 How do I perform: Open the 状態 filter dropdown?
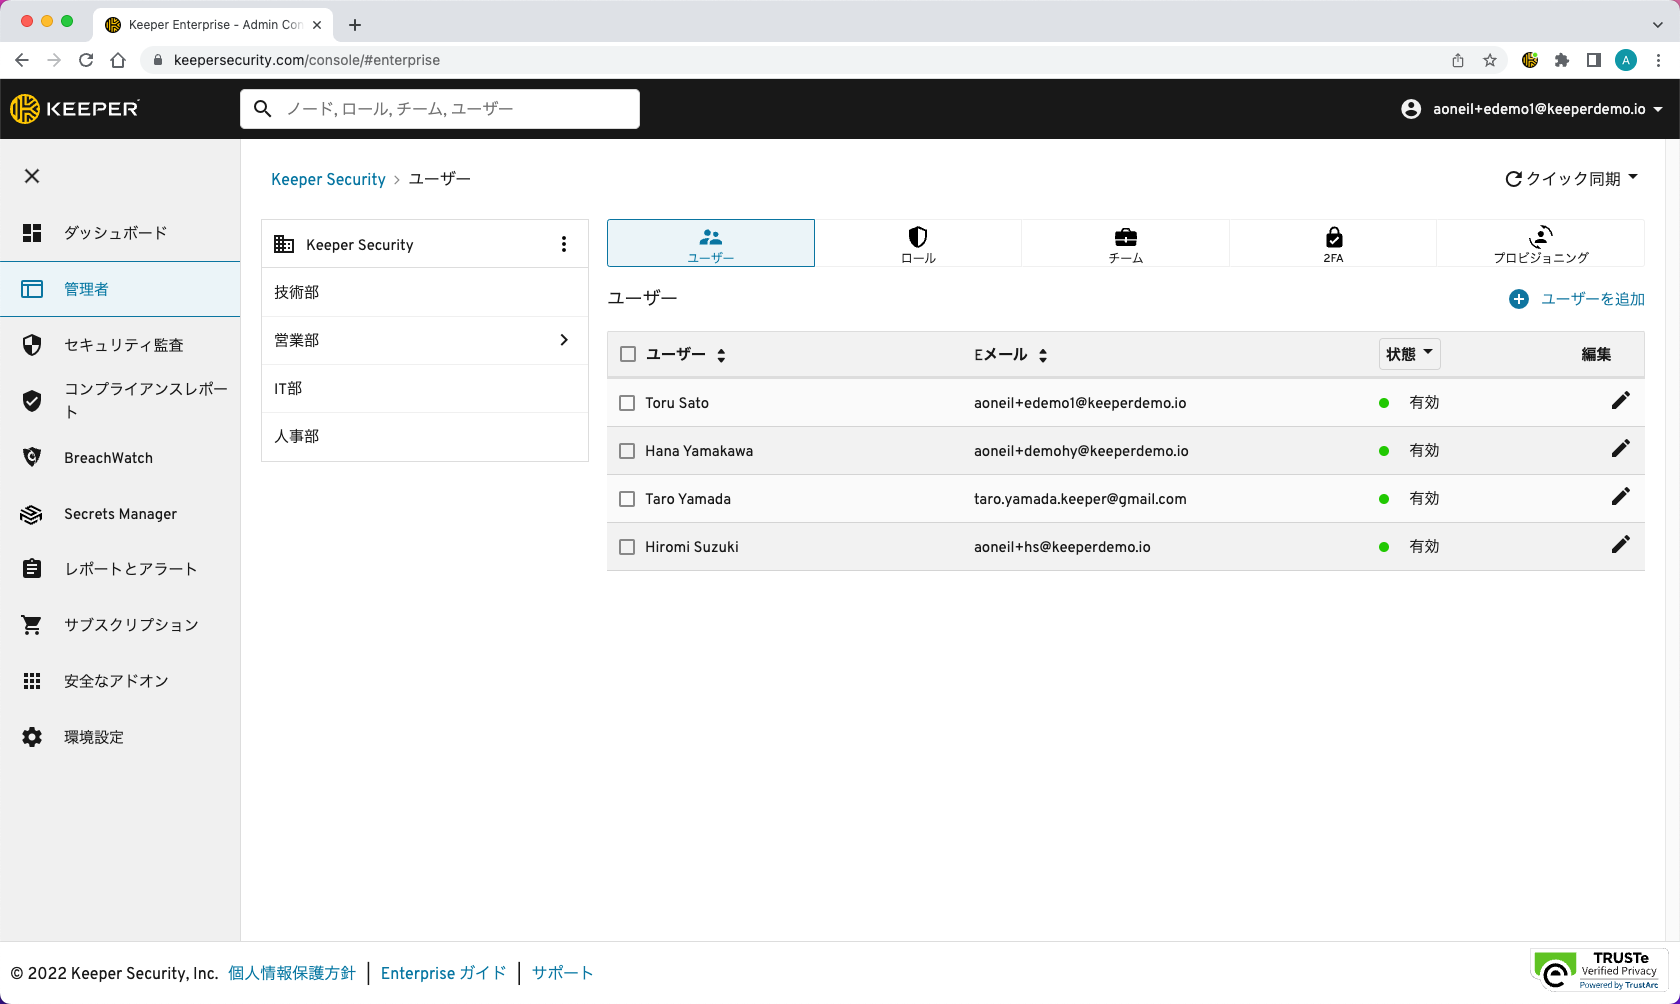click(x=1409, y=354)
